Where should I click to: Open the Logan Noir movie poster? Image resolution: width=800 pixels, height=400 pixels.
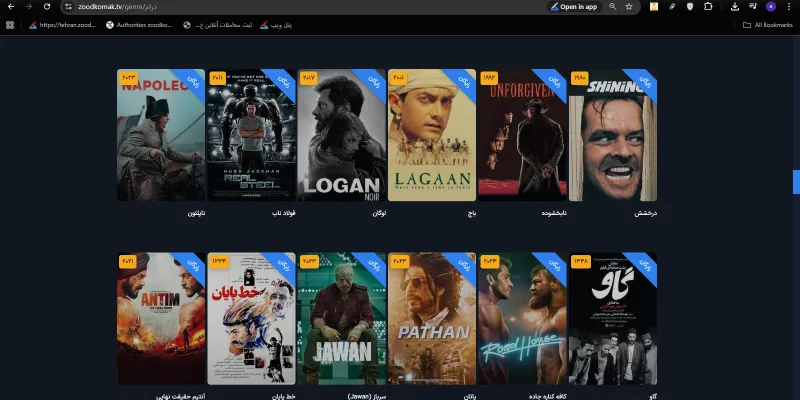[342, 135]
